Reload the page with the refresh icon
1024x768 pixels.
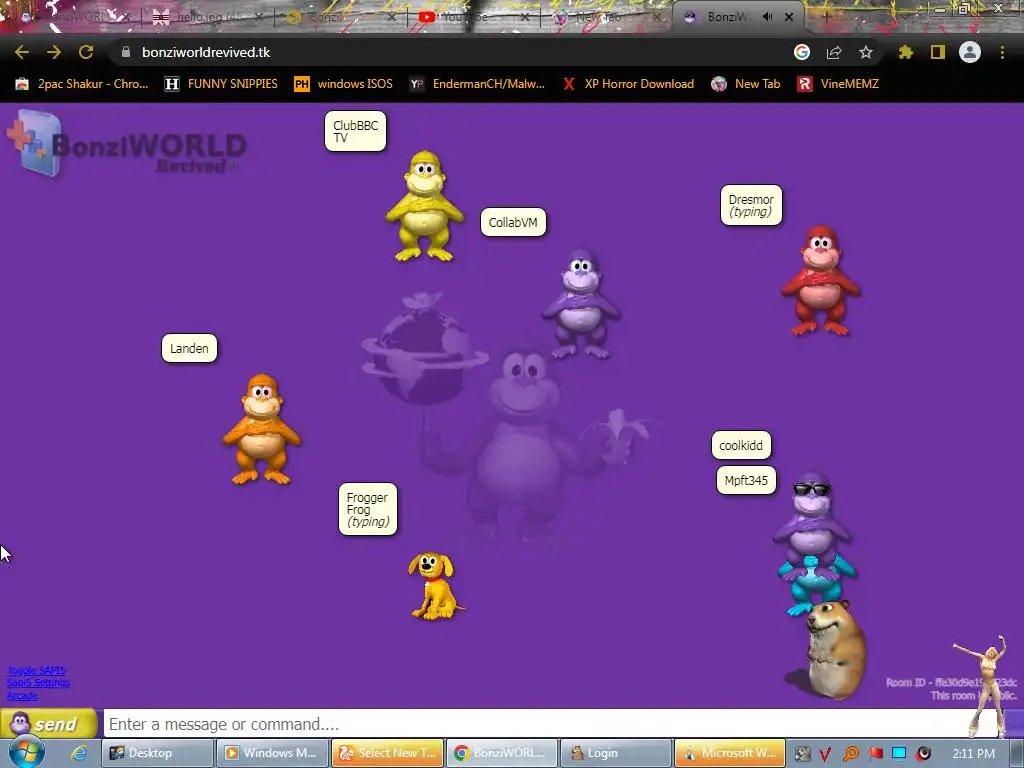(86, 52)
